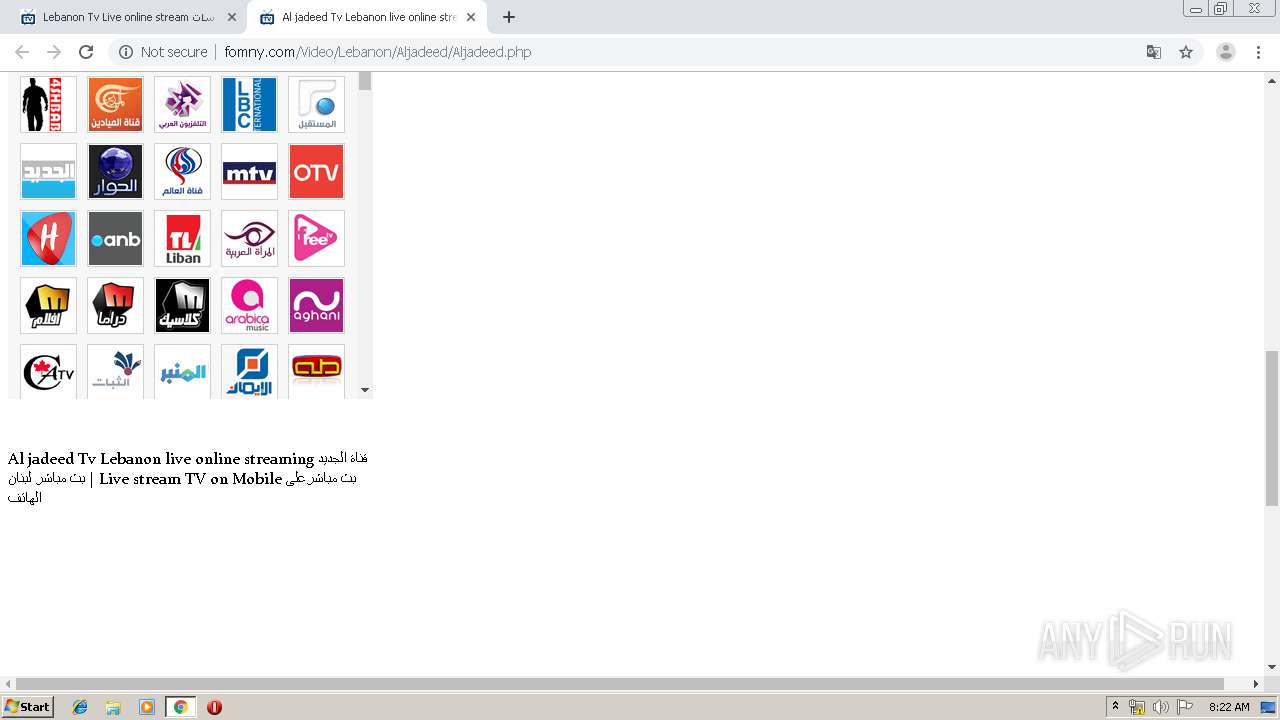Click the page scroll down arrow
The height and width of the screenshot is (720, 1280).
(1272, 667)
